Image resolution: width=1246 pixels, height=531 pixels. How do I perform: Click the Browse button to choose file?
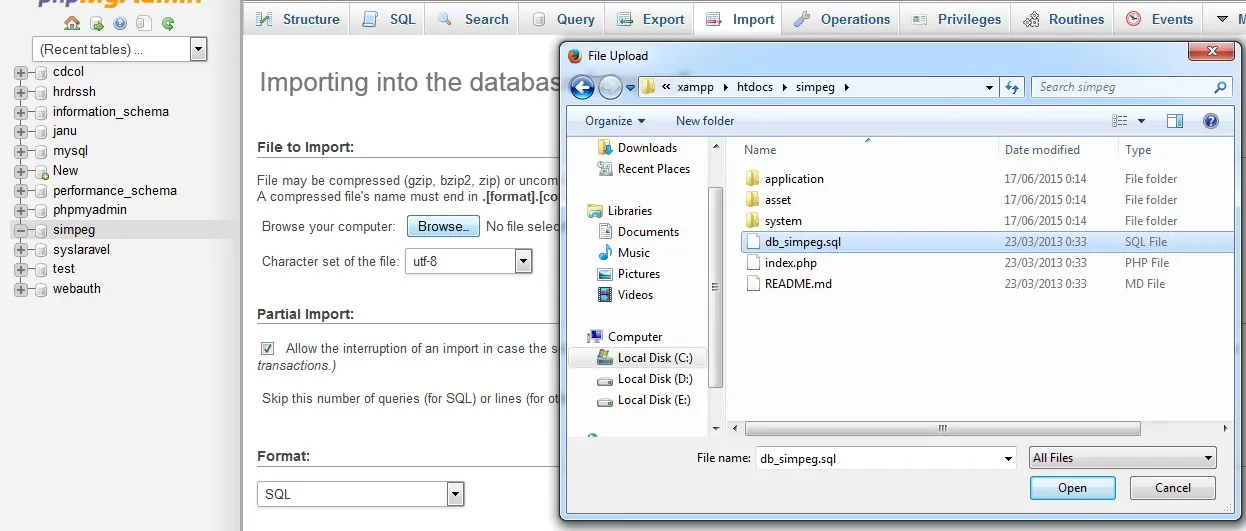click(443, 227)
